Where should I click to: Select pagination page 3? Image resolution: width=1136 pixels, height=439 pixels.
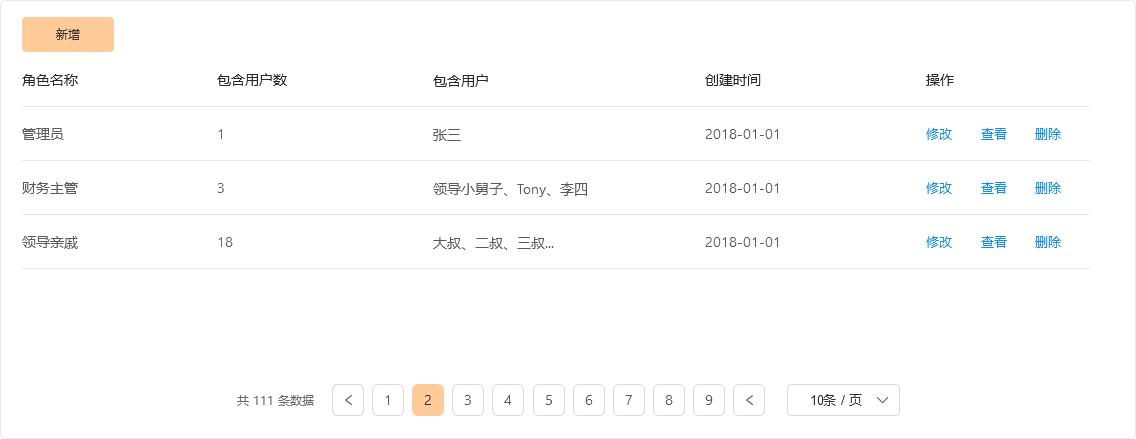point(468,400)
